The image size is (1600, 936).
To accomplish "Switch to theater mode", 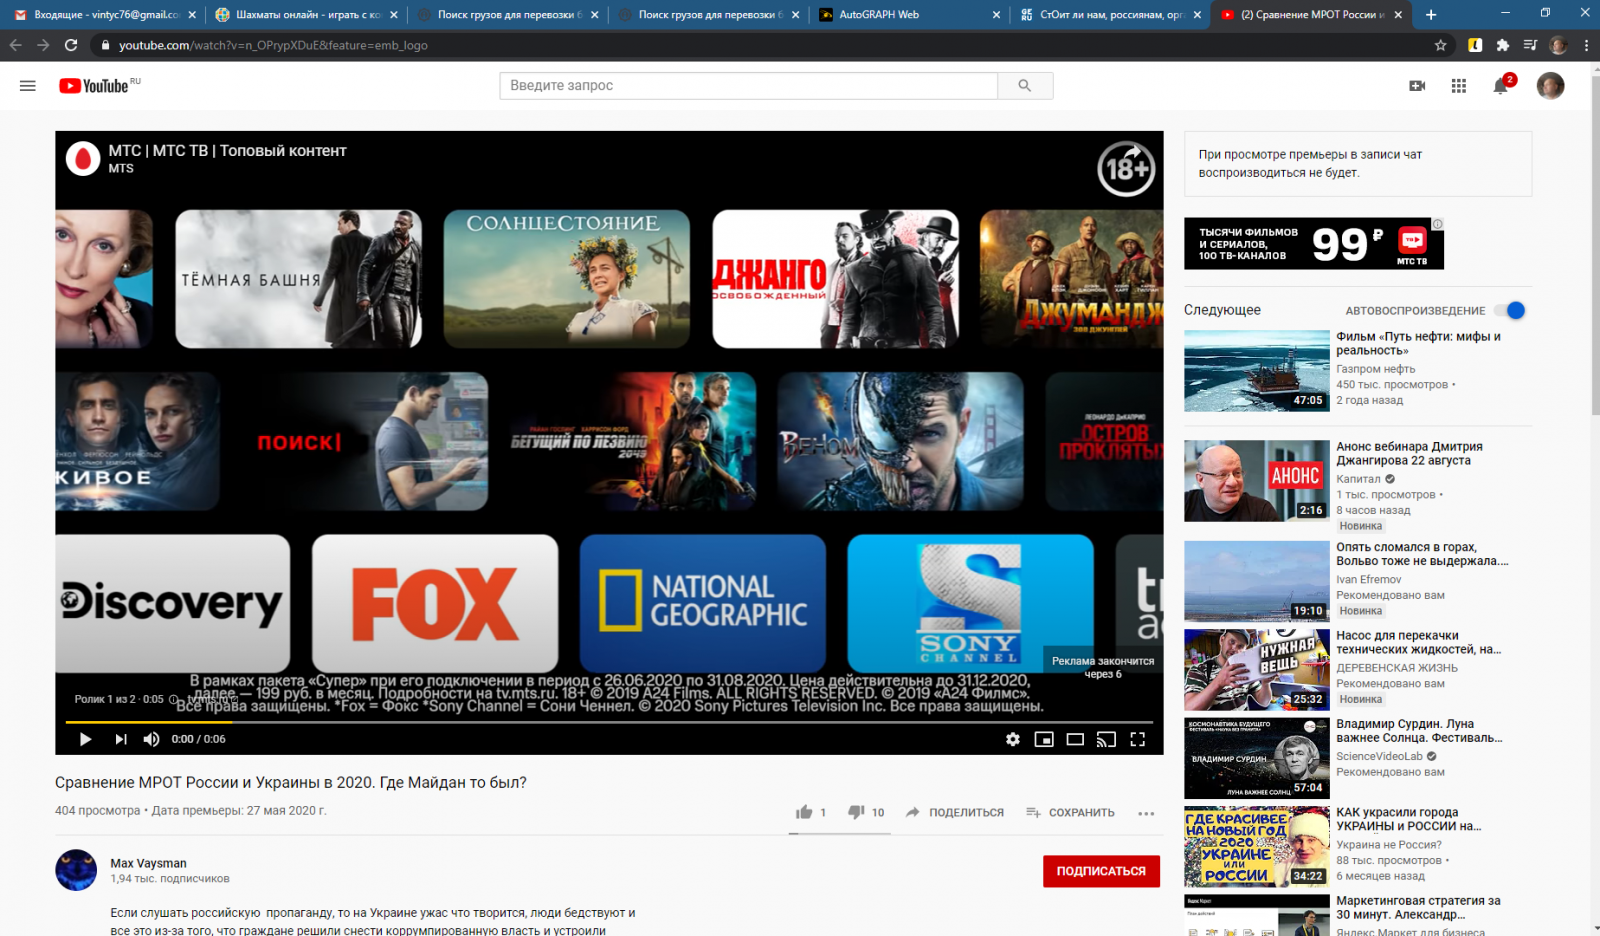I will [1075, 739].
